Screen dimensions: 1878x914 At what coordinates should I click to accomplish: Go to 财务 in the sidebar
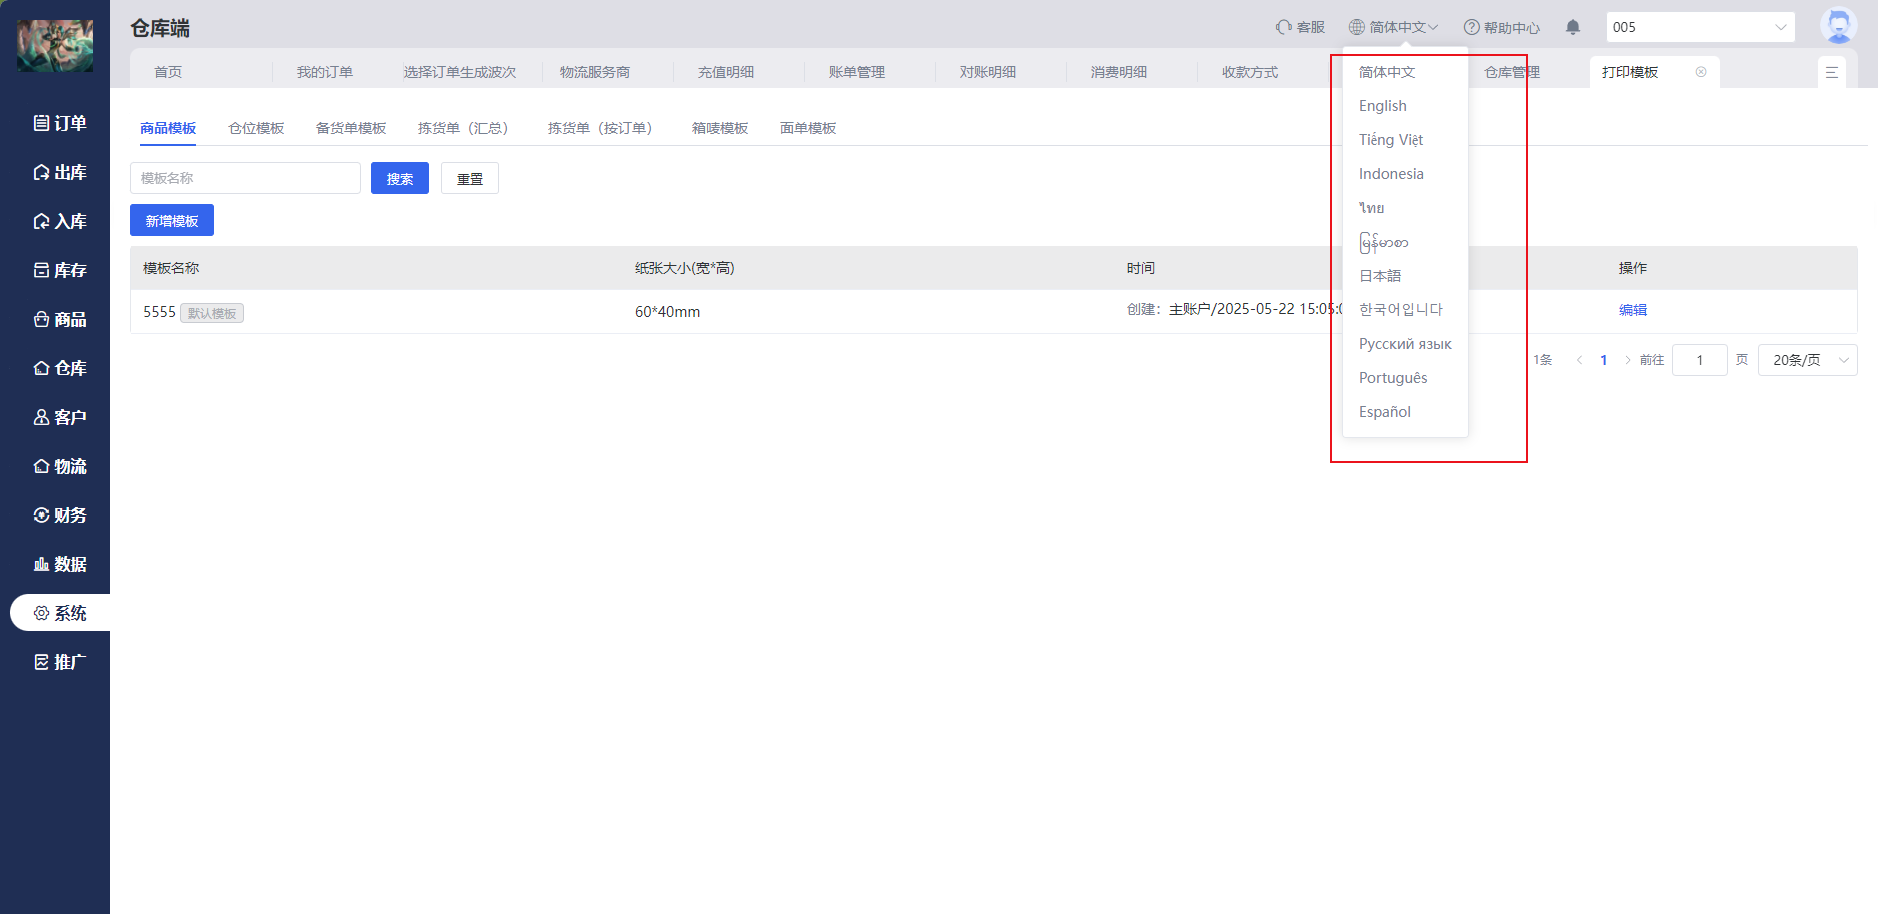pyautogui.click(x=60, y=515)
